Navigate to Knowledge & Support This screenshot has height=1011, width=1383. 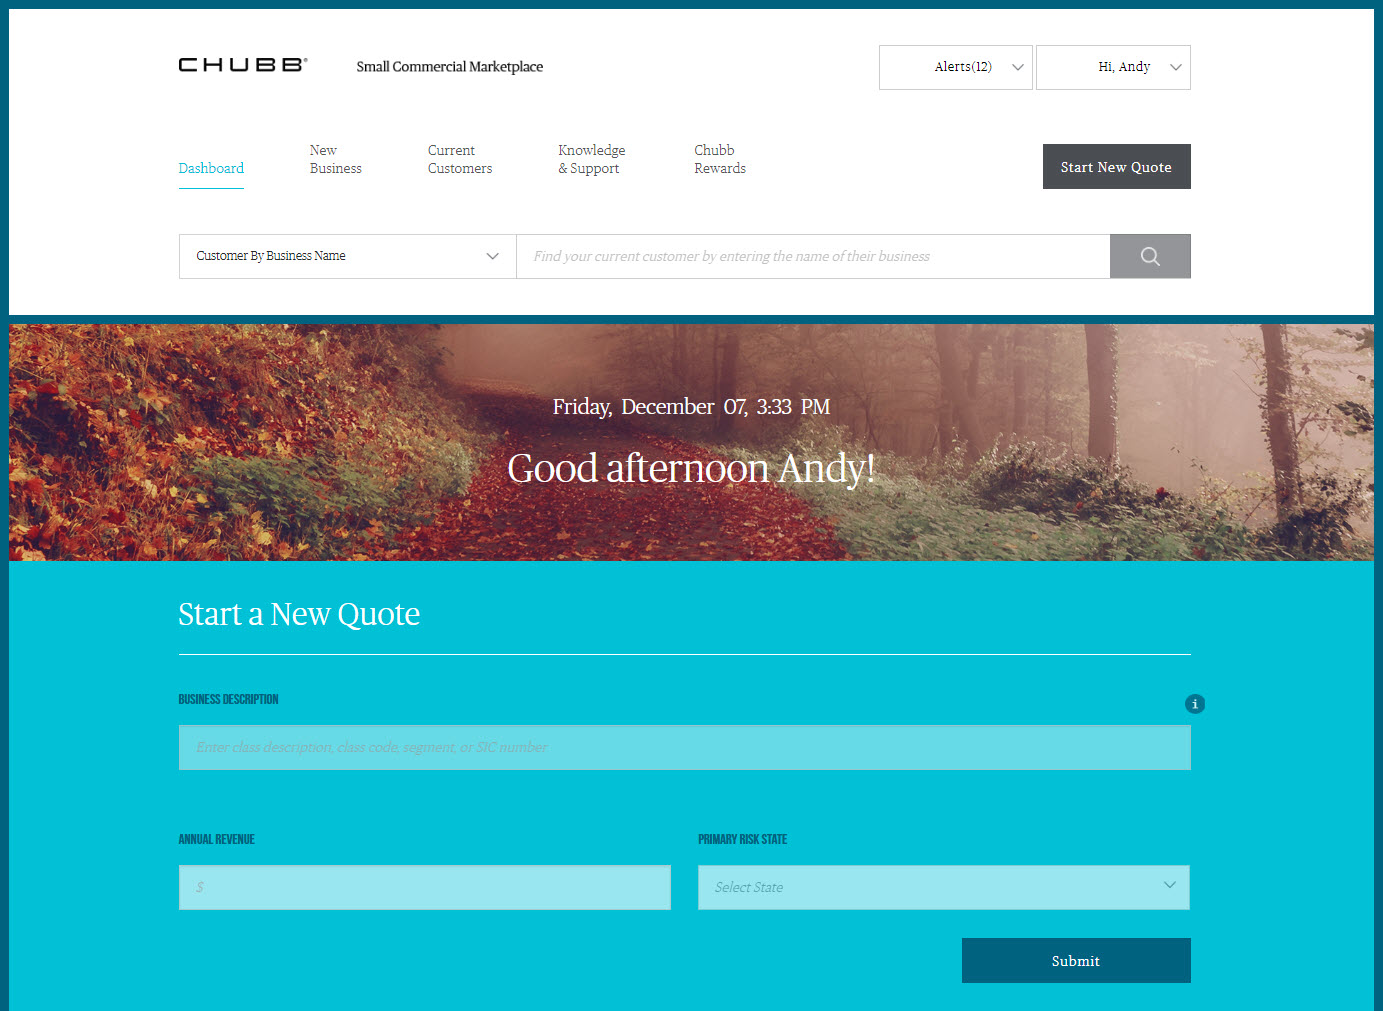coord(591,159)
